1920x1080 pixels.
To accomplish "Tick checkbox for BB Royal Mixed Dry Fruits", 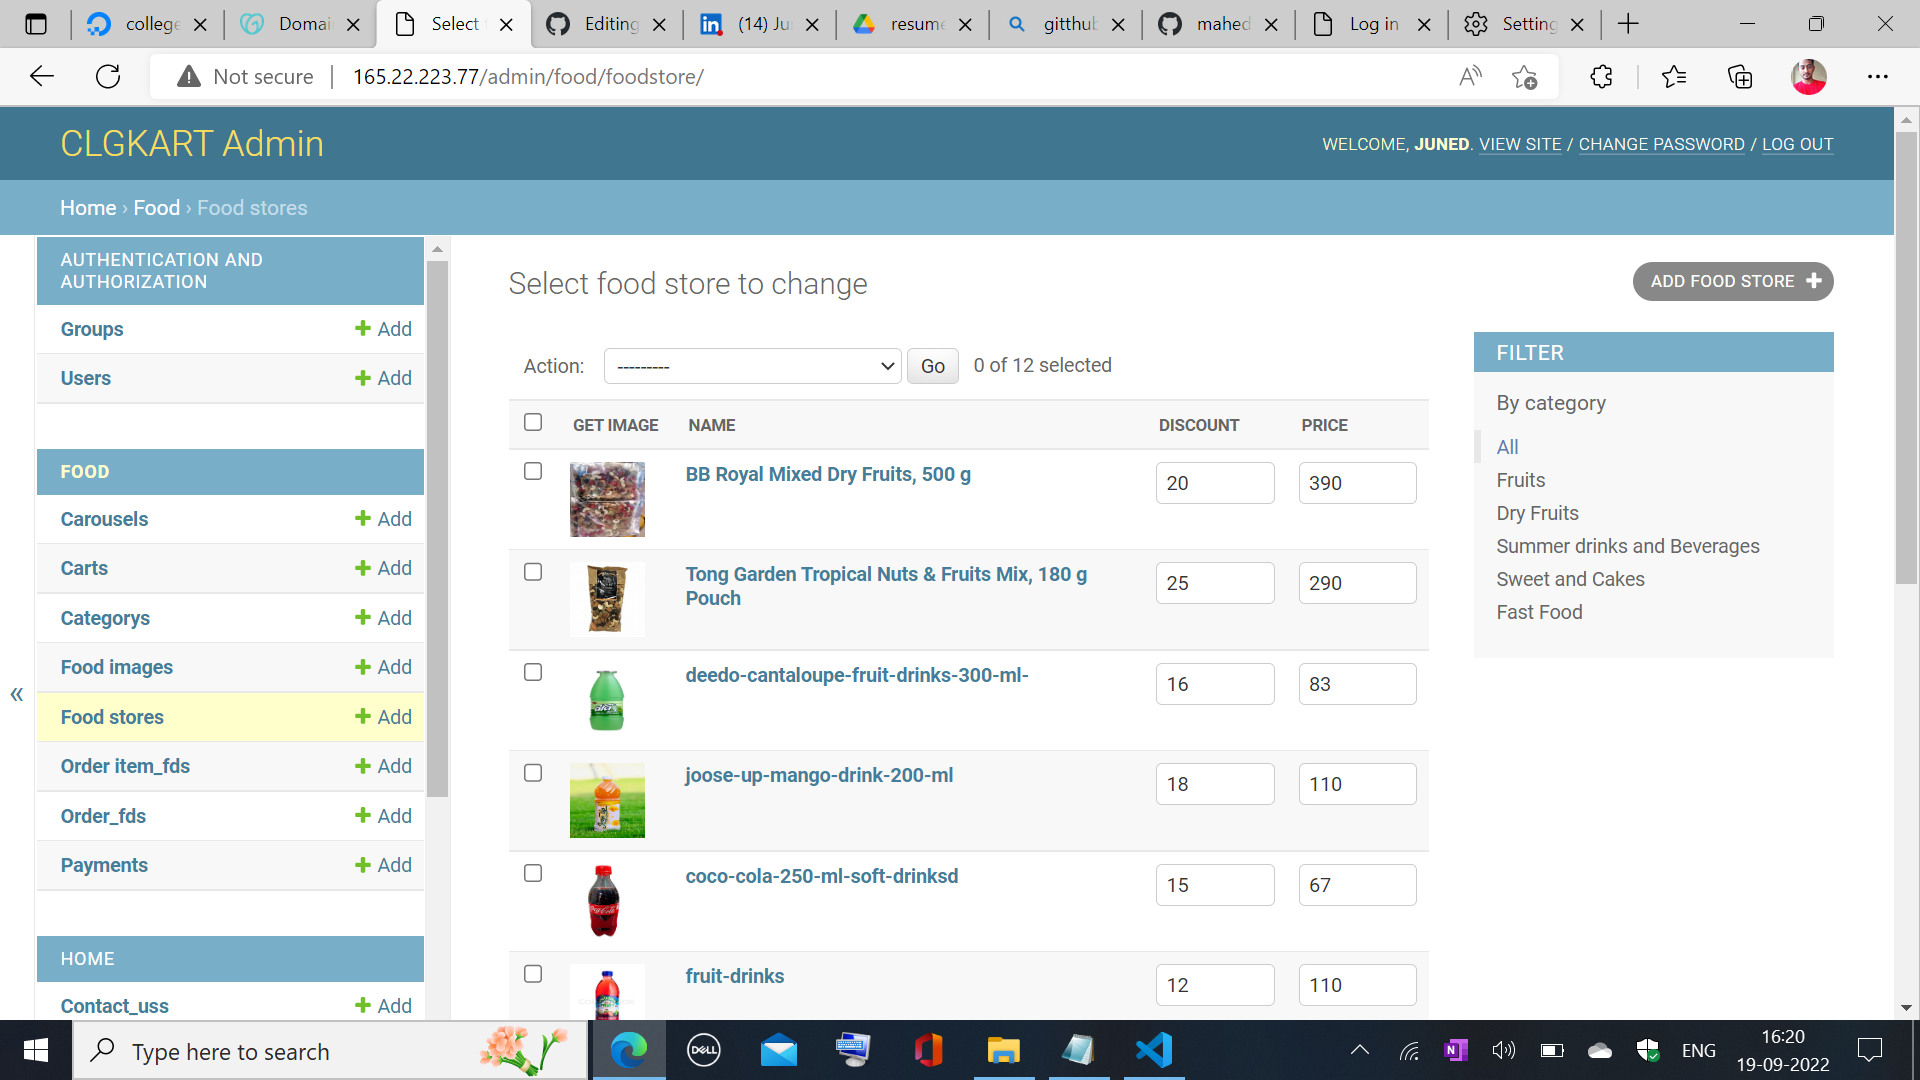I will point(533,471).
